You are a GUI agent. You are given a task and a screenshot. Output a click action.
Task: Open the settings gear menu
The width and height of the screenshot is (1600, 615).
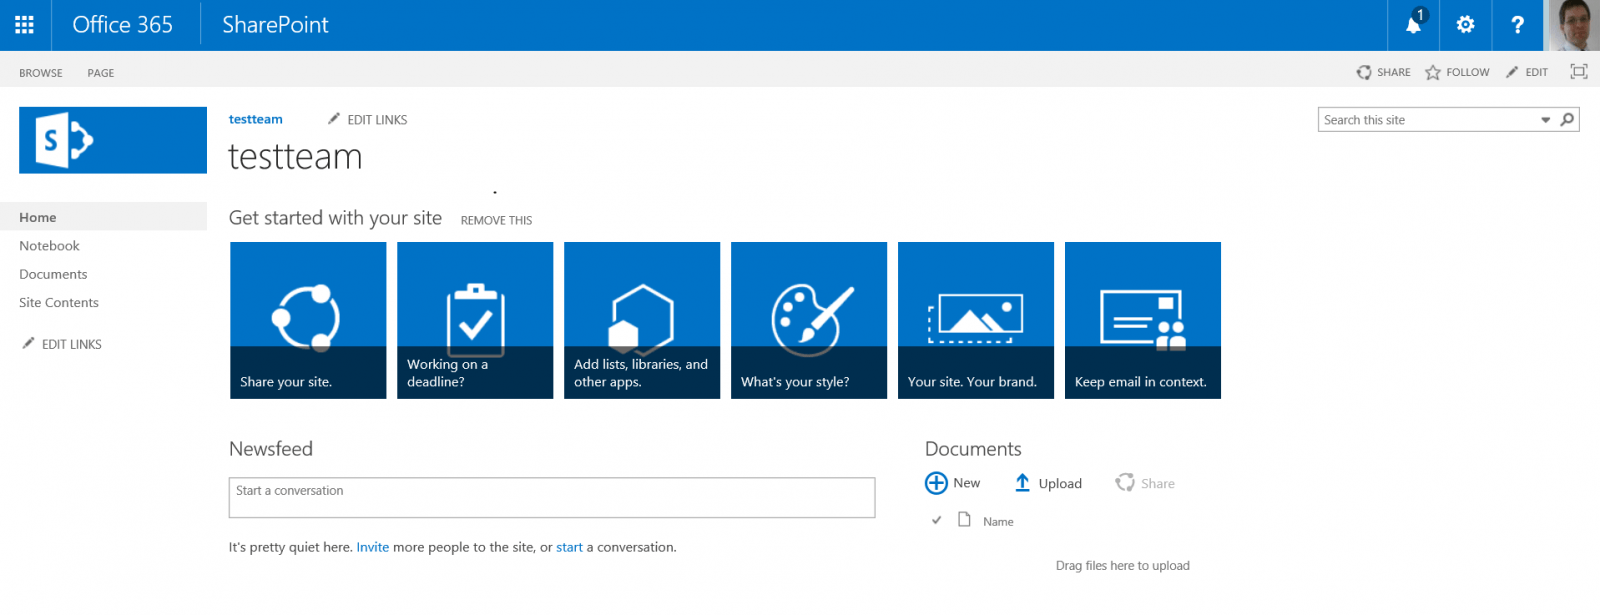click(x=1465, y=25)
